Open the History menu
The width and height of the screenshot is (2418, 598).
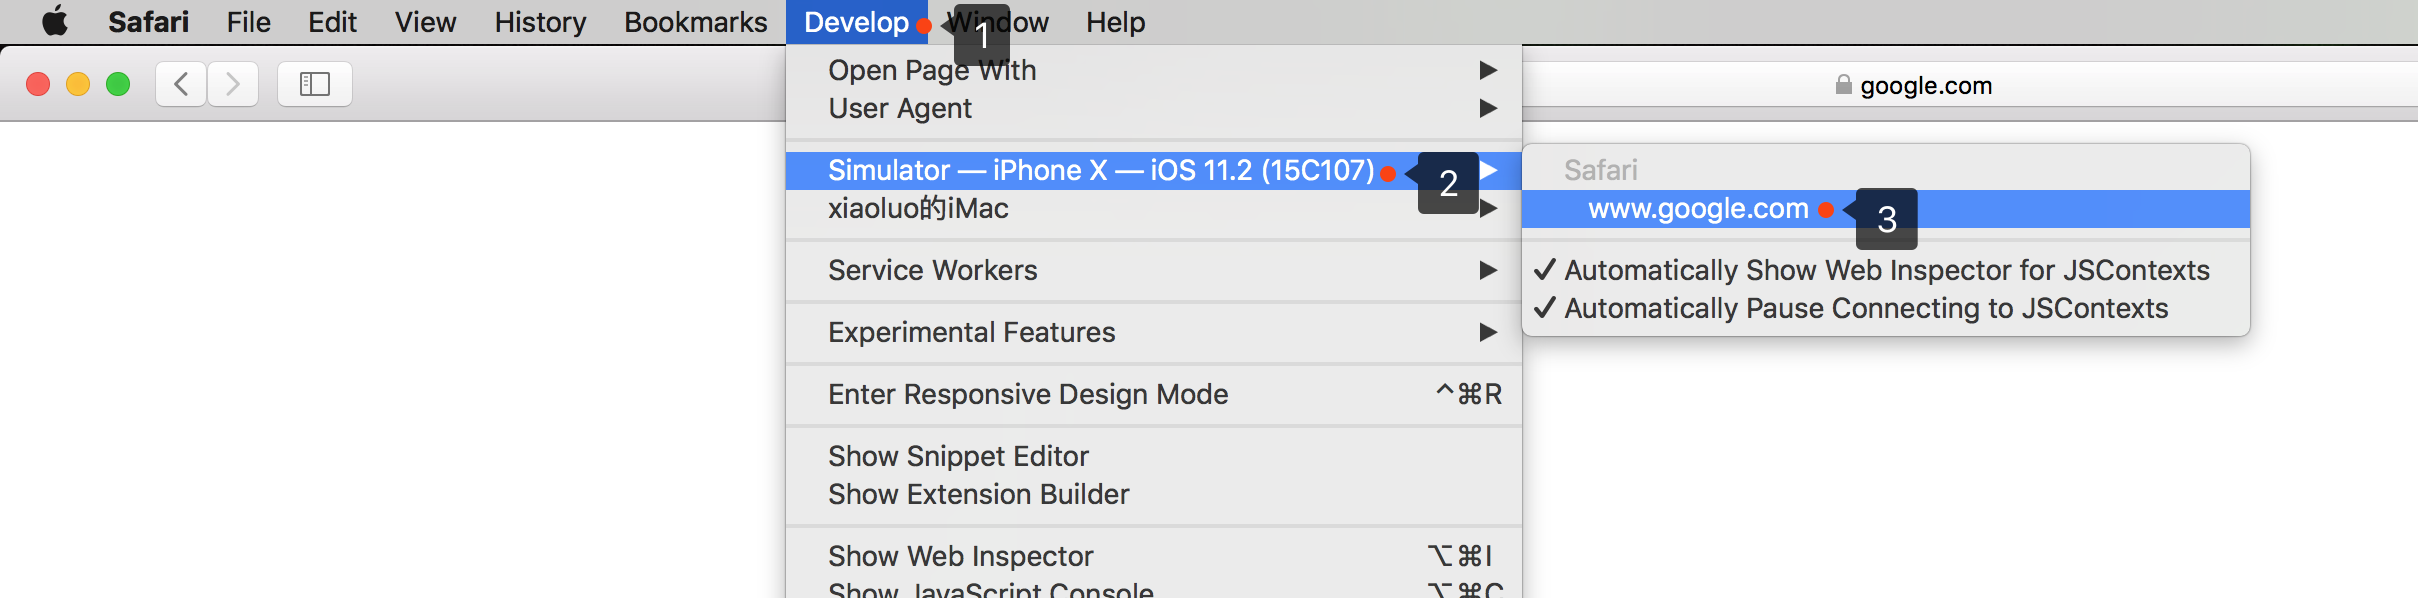click(x=540, y=22)
